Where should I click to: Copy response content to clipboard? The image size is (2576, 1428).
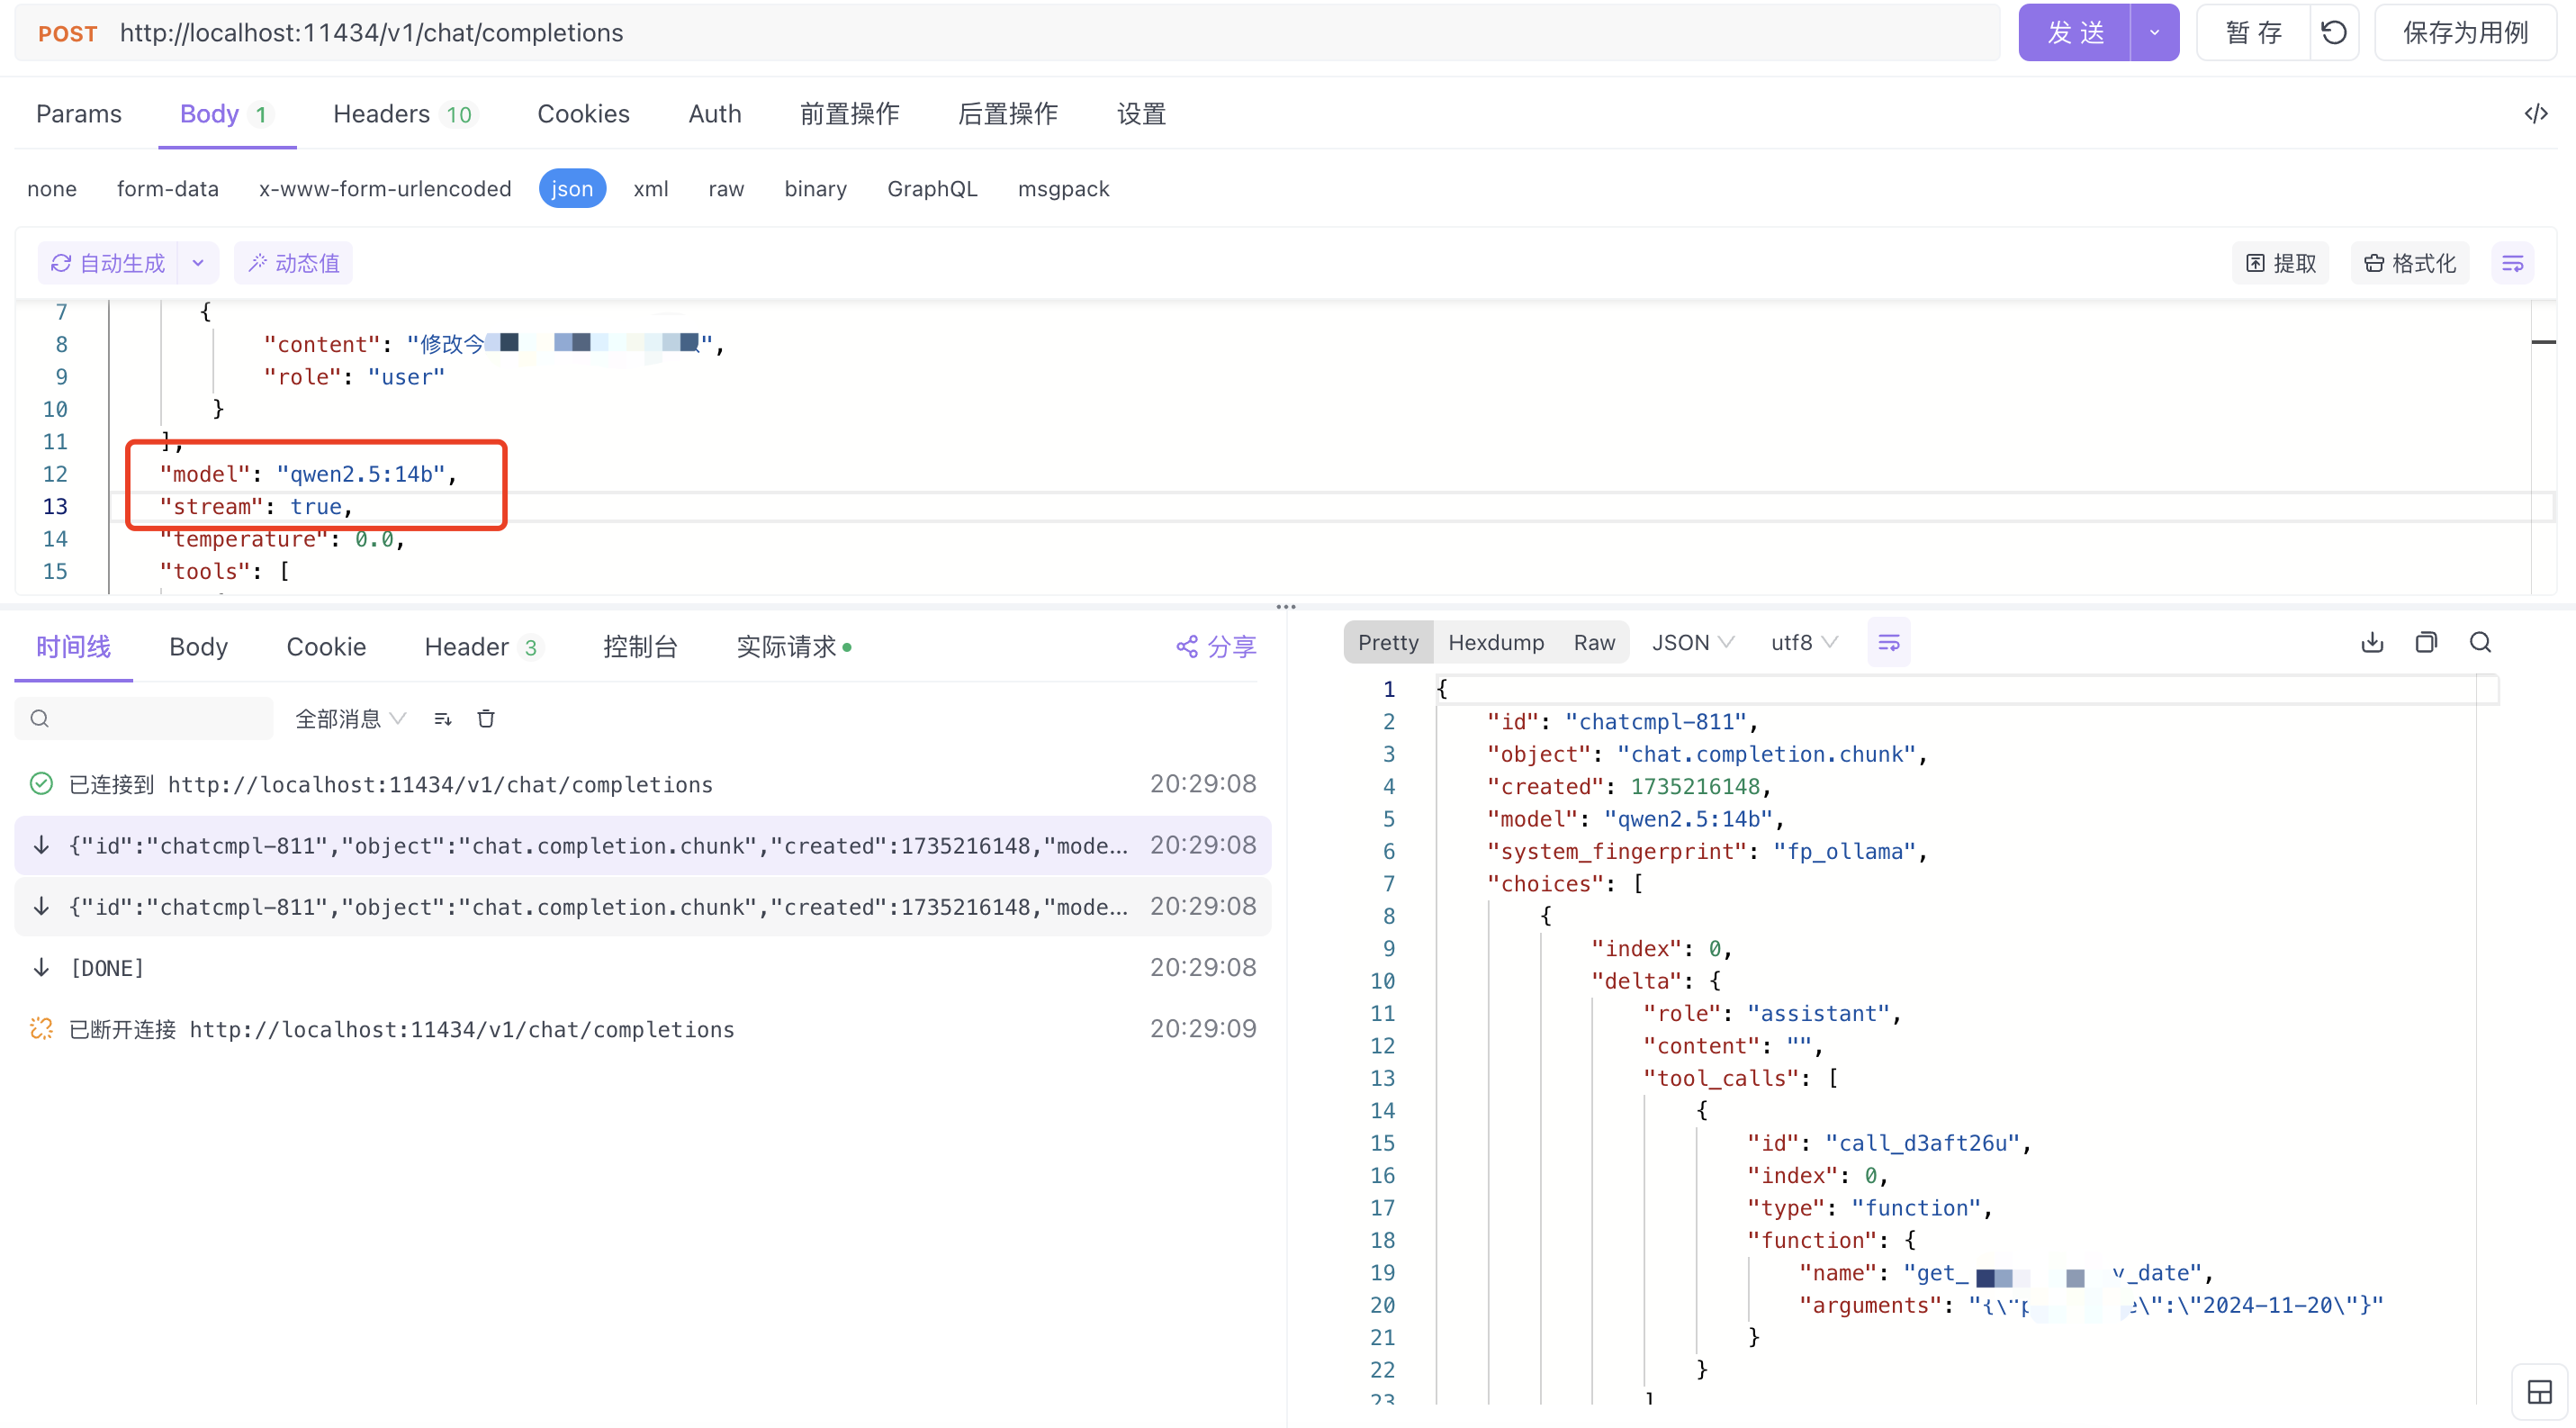tap(2426, 643)
